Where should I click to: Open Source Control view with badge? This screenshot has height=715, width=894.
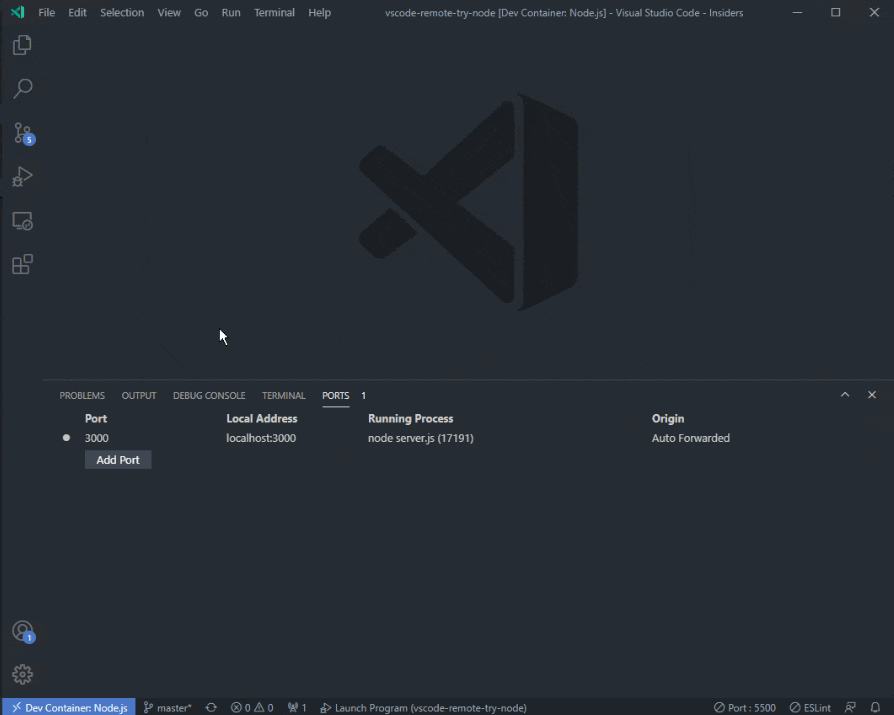click(x=22, y=133)
